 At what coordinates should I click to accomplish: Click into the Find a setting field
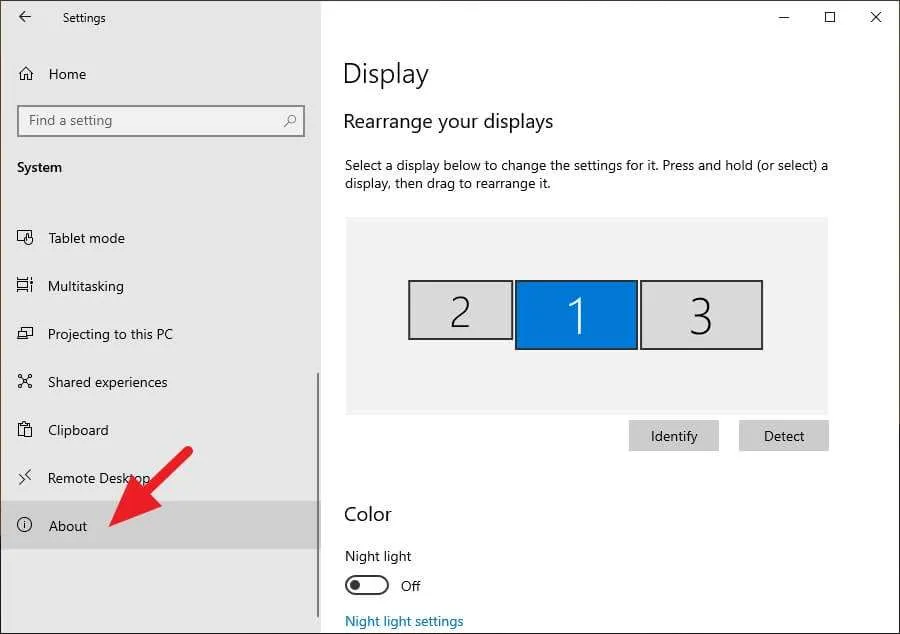coord(161,120)
